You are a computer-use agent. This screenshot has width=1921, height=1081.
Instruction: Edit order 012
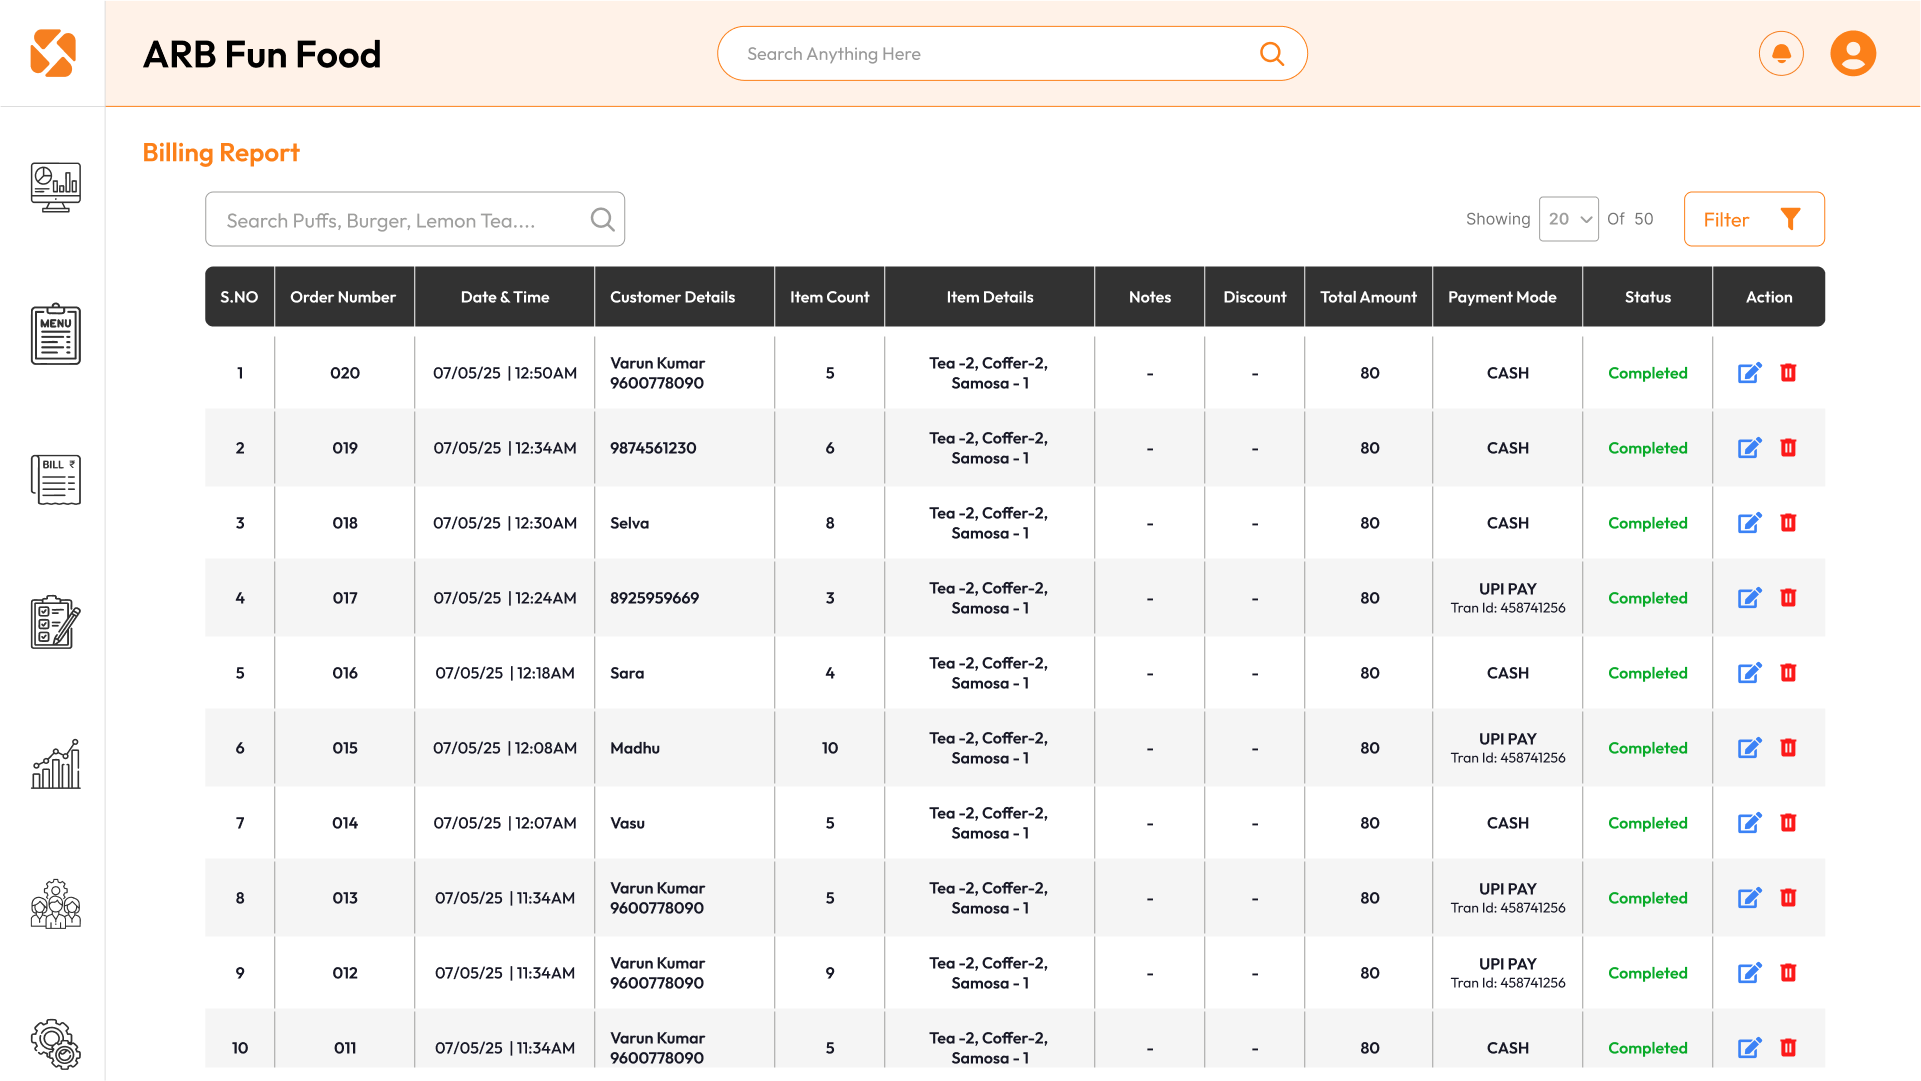point(1749,973)
